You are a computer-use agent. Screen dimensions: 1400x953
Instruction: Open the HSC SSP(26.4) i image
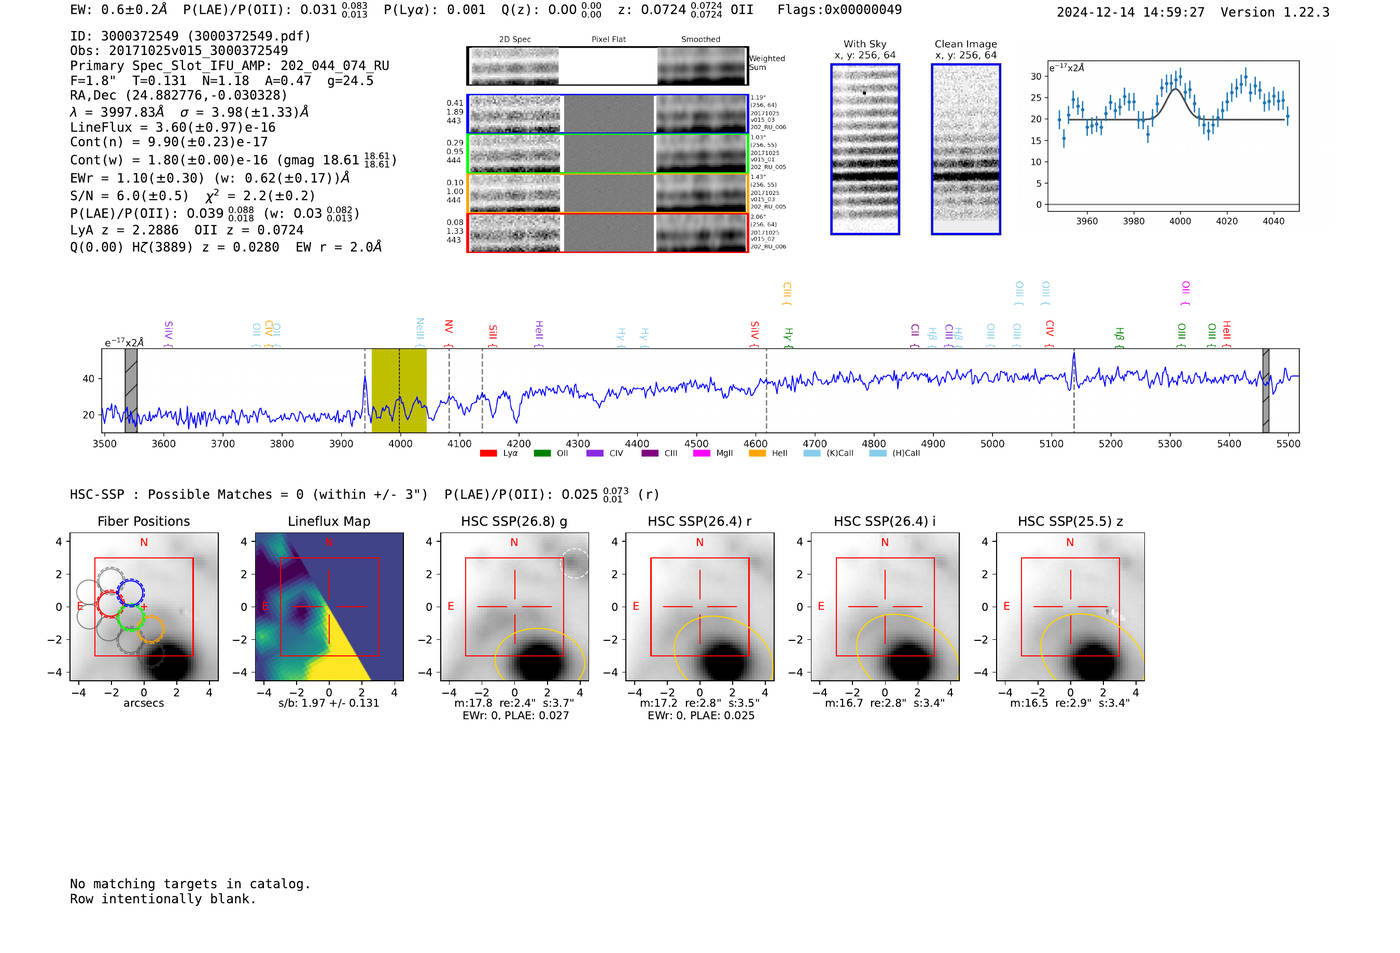pos(885,607)
